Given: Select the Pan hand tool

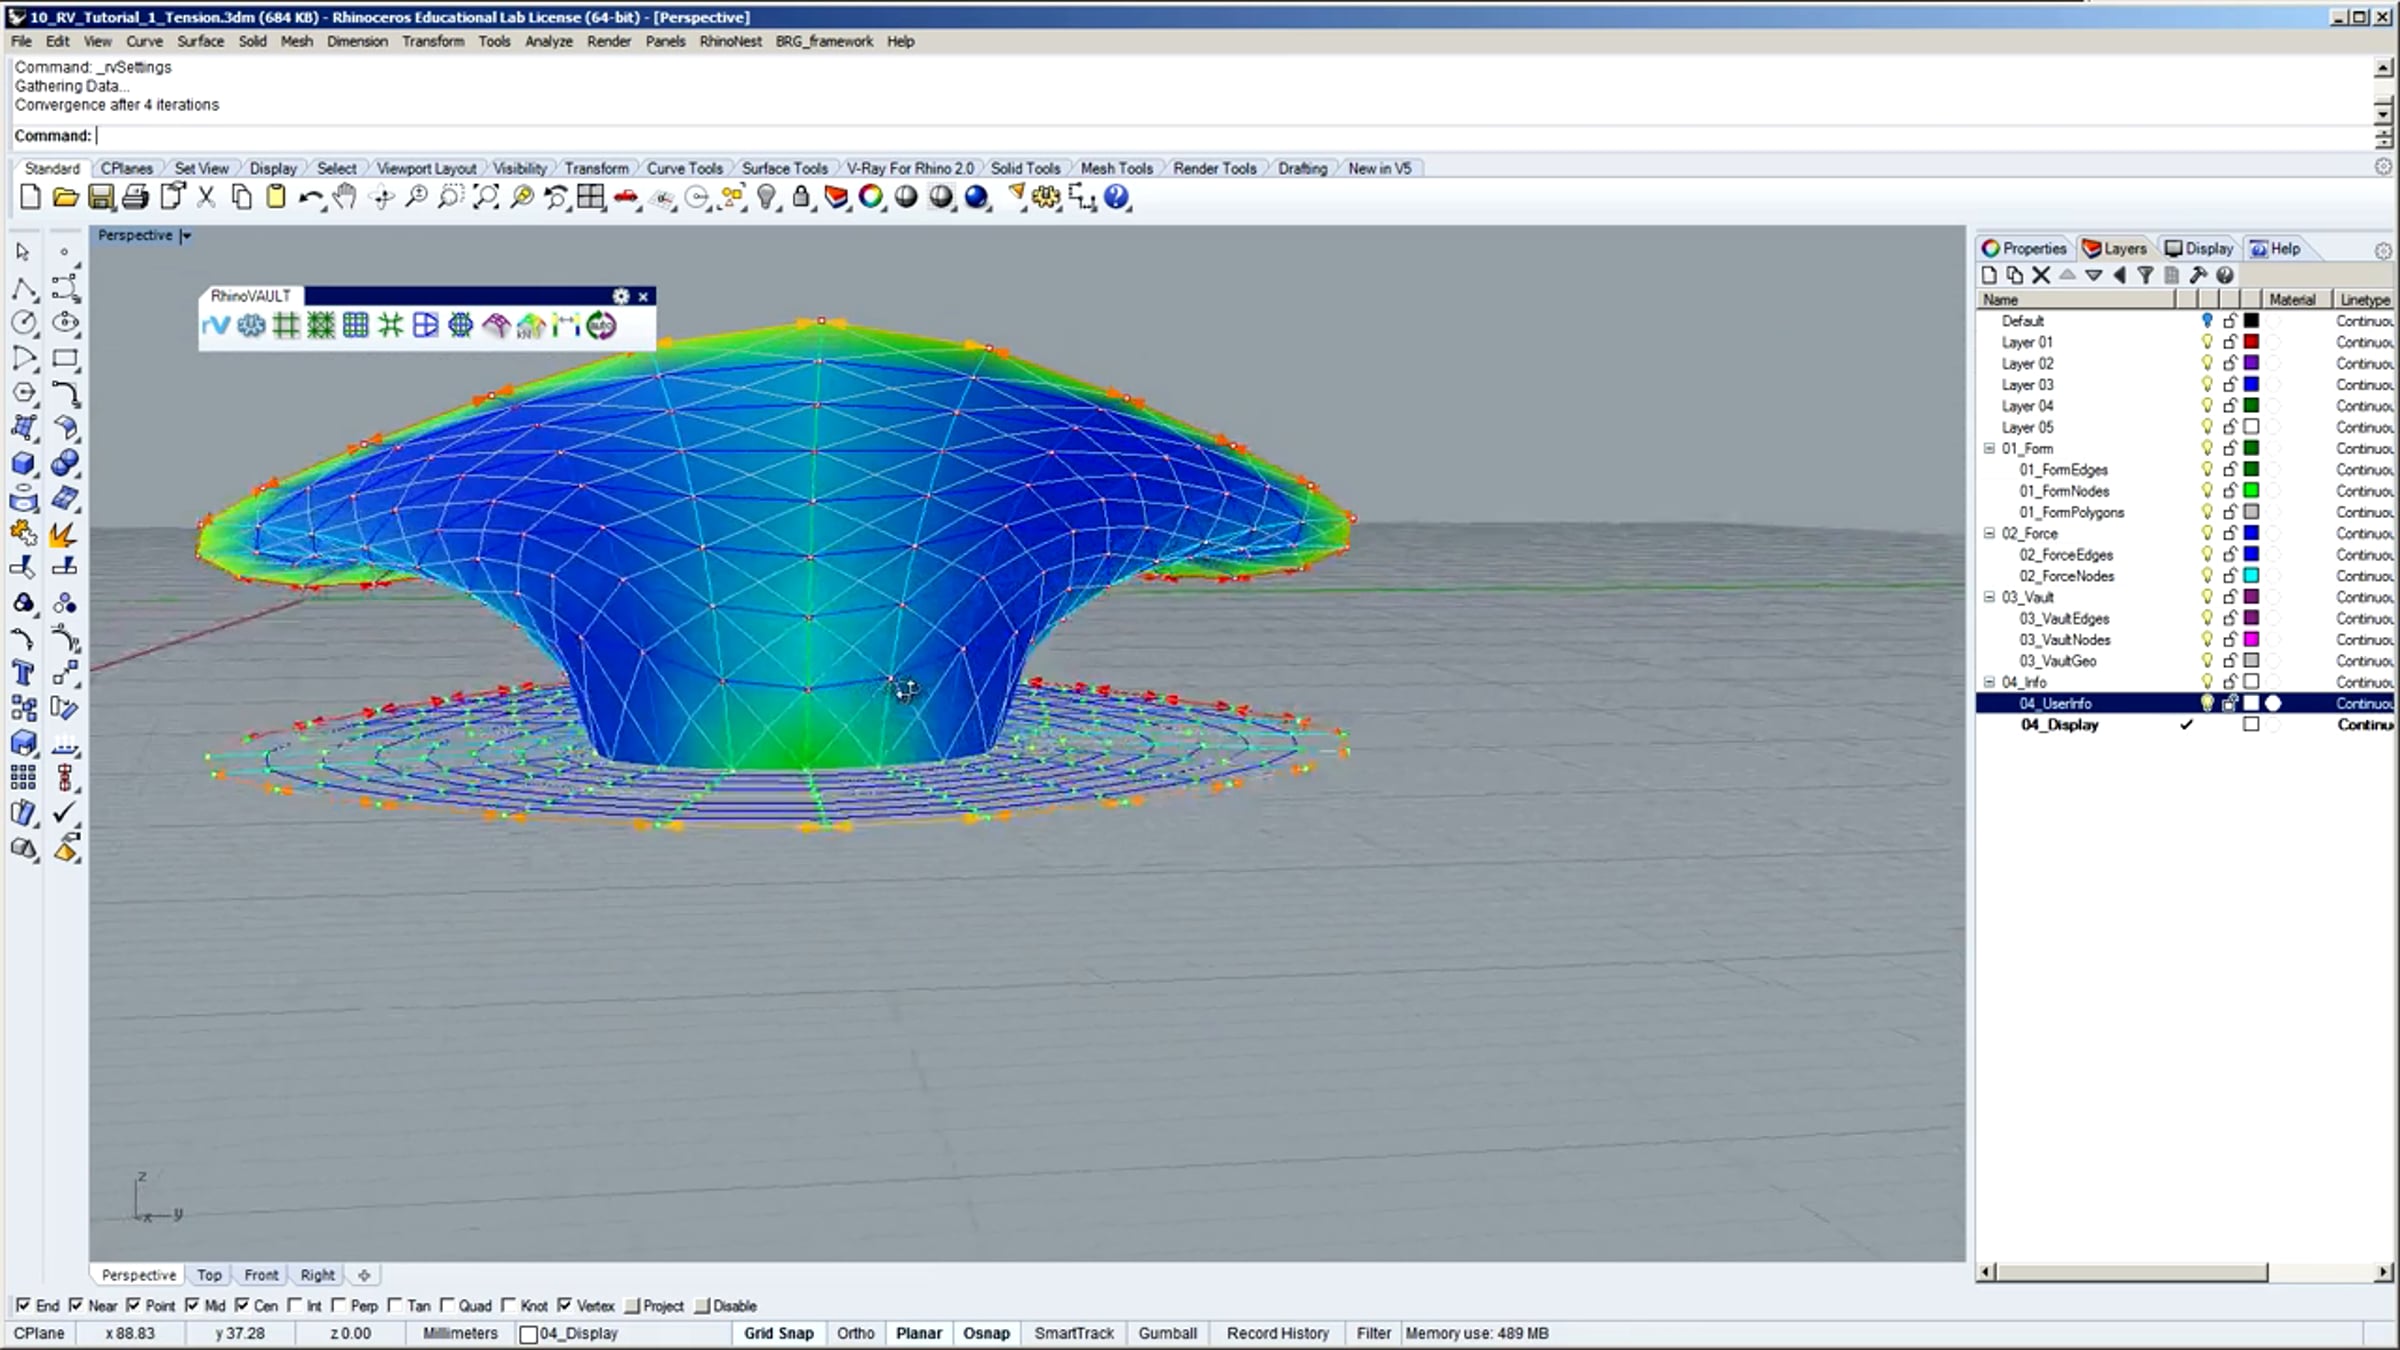Looking at the screenshot, I should pyautogui.click(x=345, y=197).
